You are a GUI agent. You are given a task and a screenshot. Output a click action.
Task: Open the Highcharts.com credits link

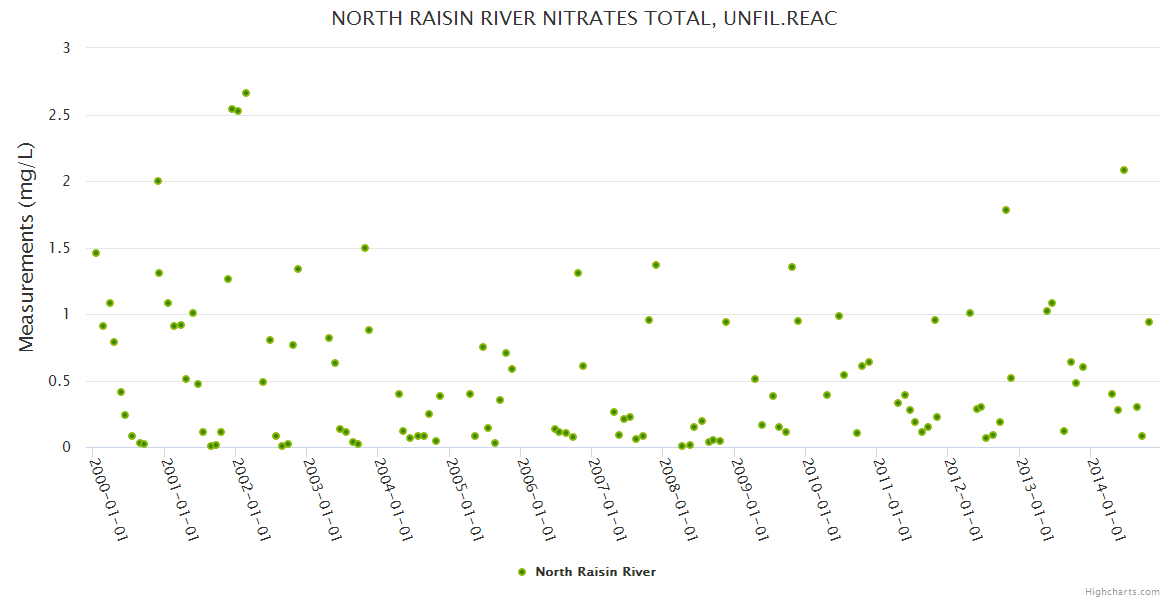pyautogui.click(x=1122, y=591)
